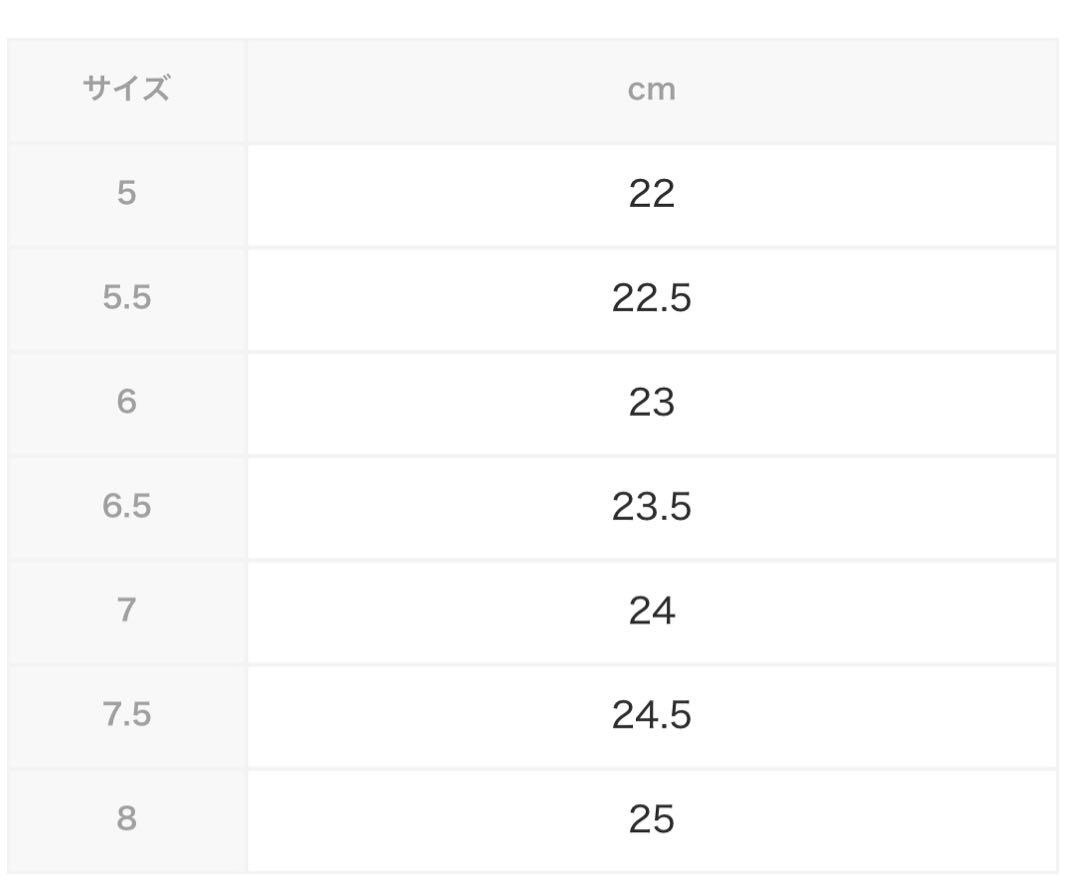Select the size 7.5 cell

(127, 716)
